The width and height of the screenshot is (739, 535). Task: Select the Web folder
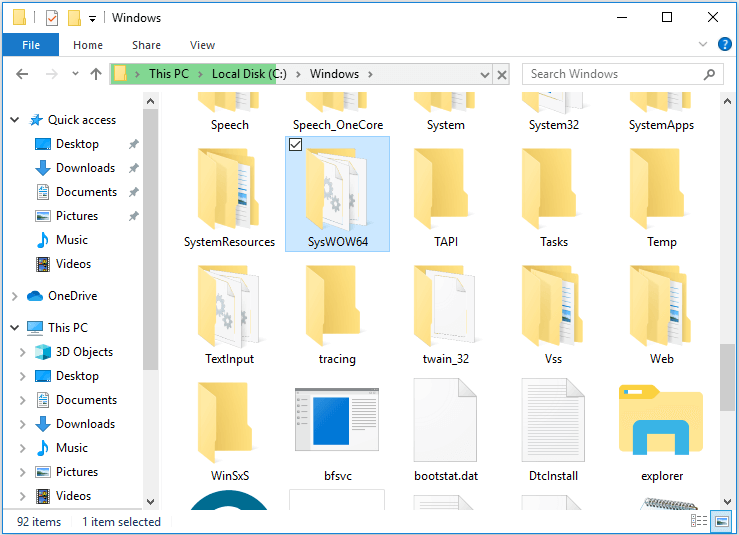pyautogui.click(x=661, y=315)
